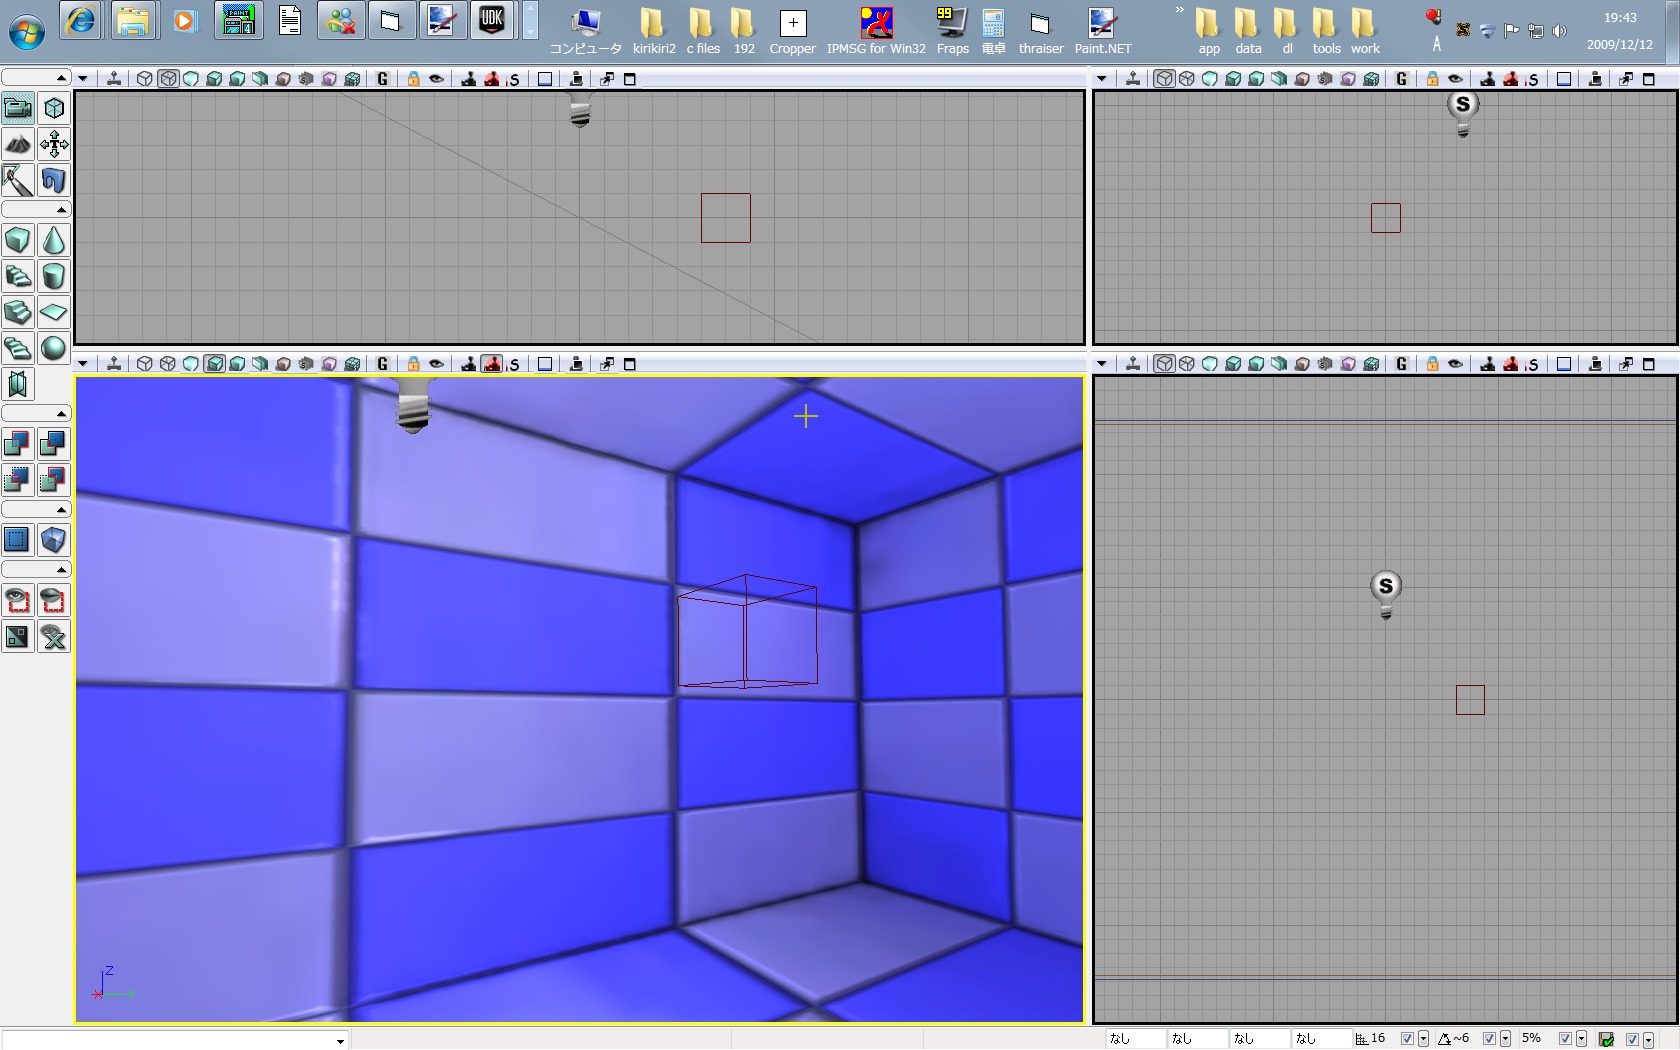Click the Cylinder brush builder
Viewport: 1680px width, 1050px height.
54,276
